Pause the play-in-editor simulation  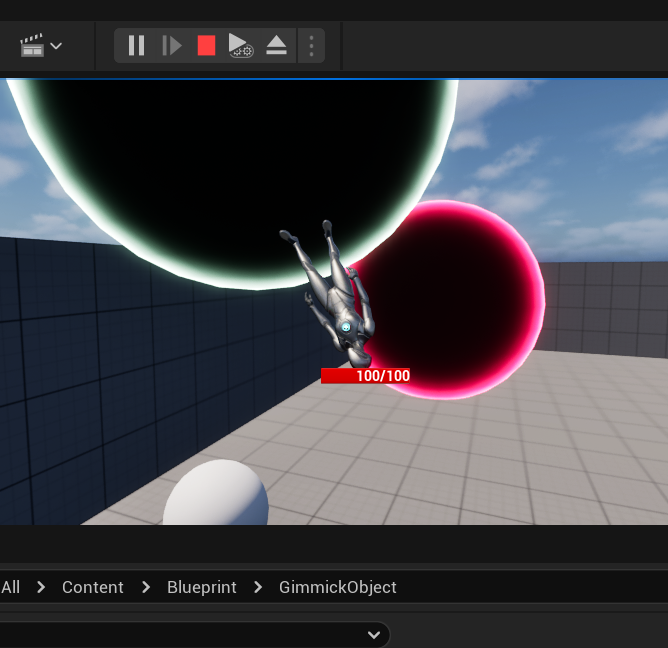coord(136,45)
